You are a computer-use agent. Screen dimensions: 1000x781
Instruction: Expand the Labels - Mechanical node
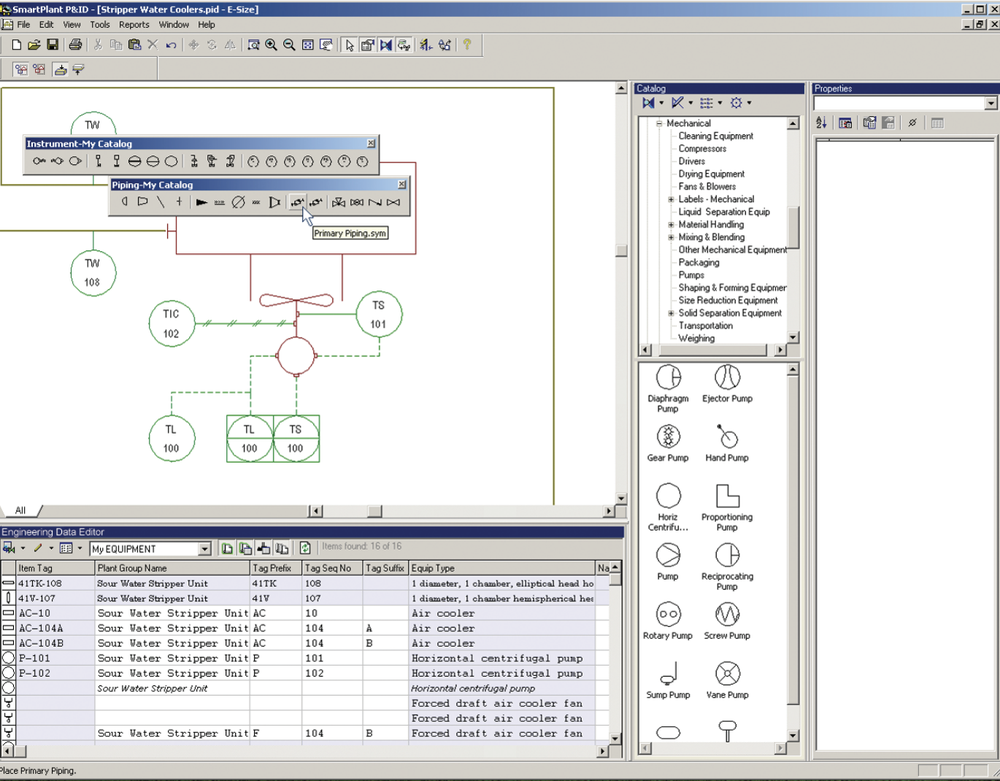point(671,200)
